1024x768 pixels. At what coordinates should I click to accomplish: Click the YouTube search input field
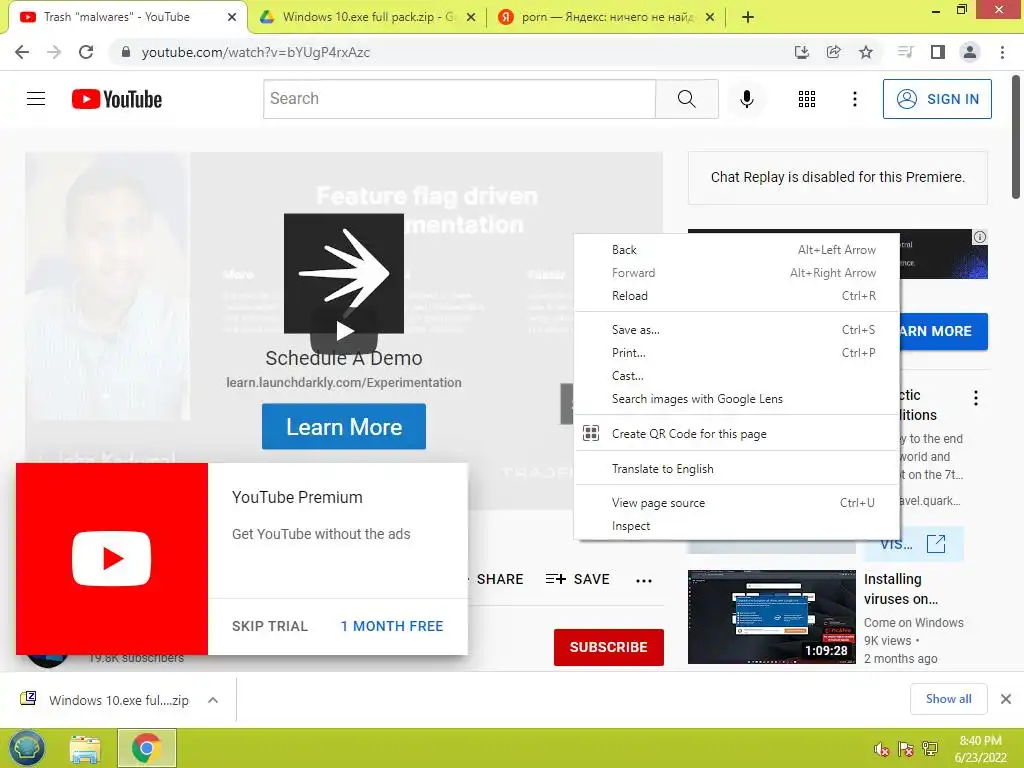point(460,99)
